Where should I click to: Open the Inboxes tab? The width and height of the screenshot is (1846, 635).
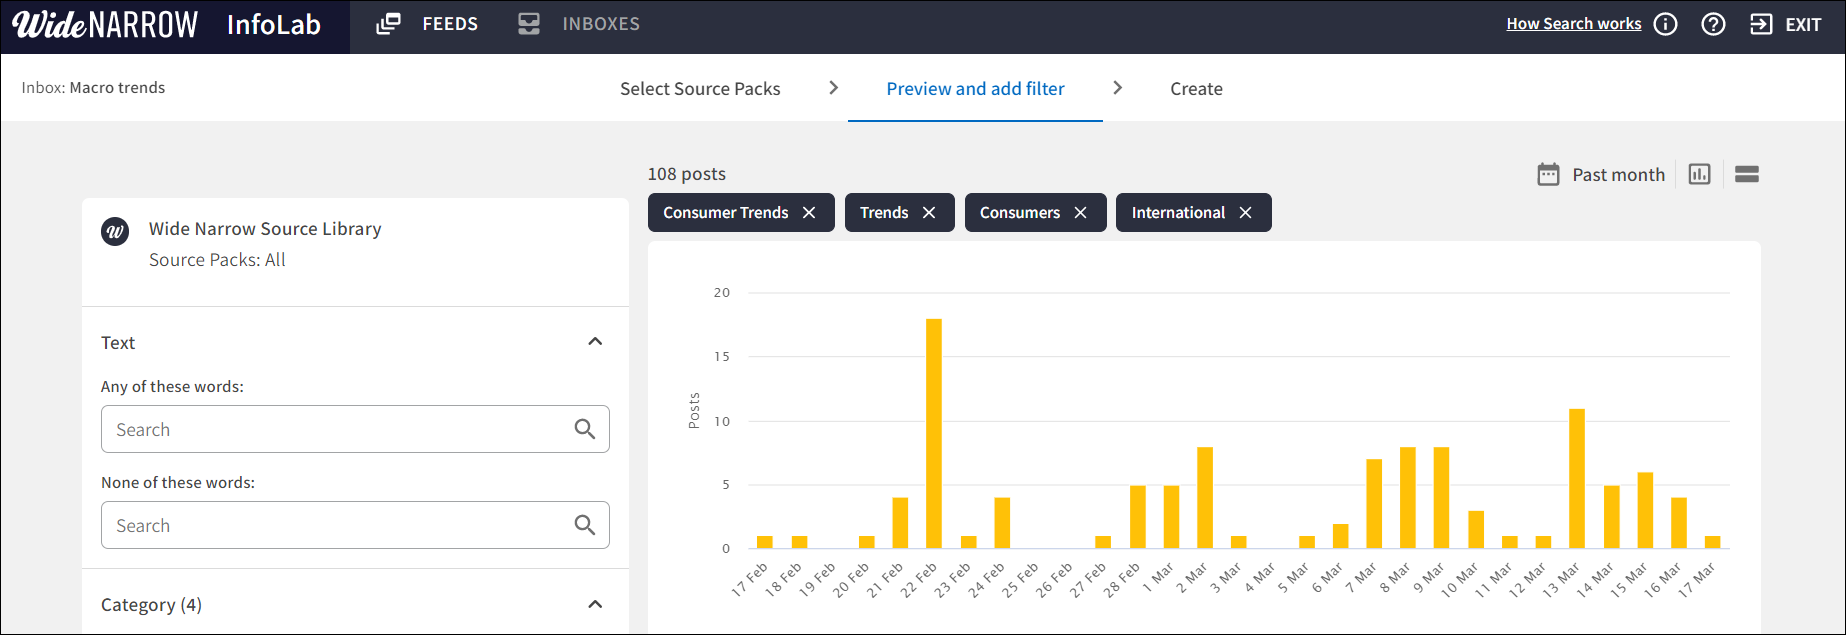[x=580, y=24]
